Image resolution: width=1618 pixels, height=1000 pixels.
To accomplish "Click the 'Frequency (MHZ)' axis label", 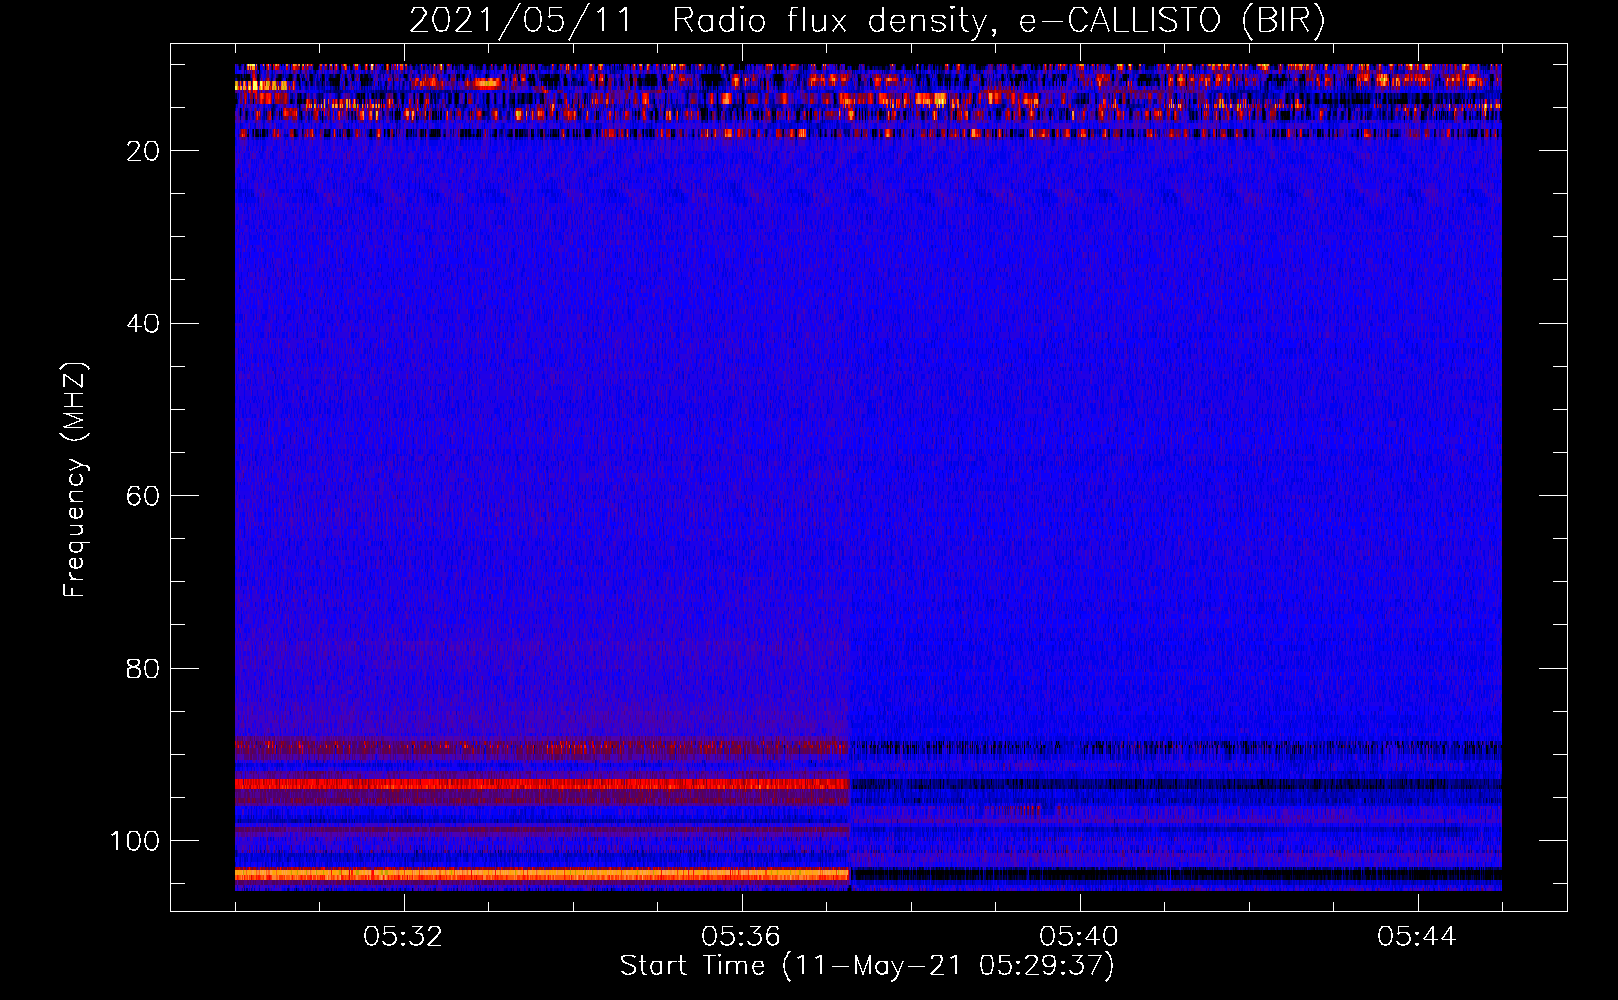I will click(75, 480).
